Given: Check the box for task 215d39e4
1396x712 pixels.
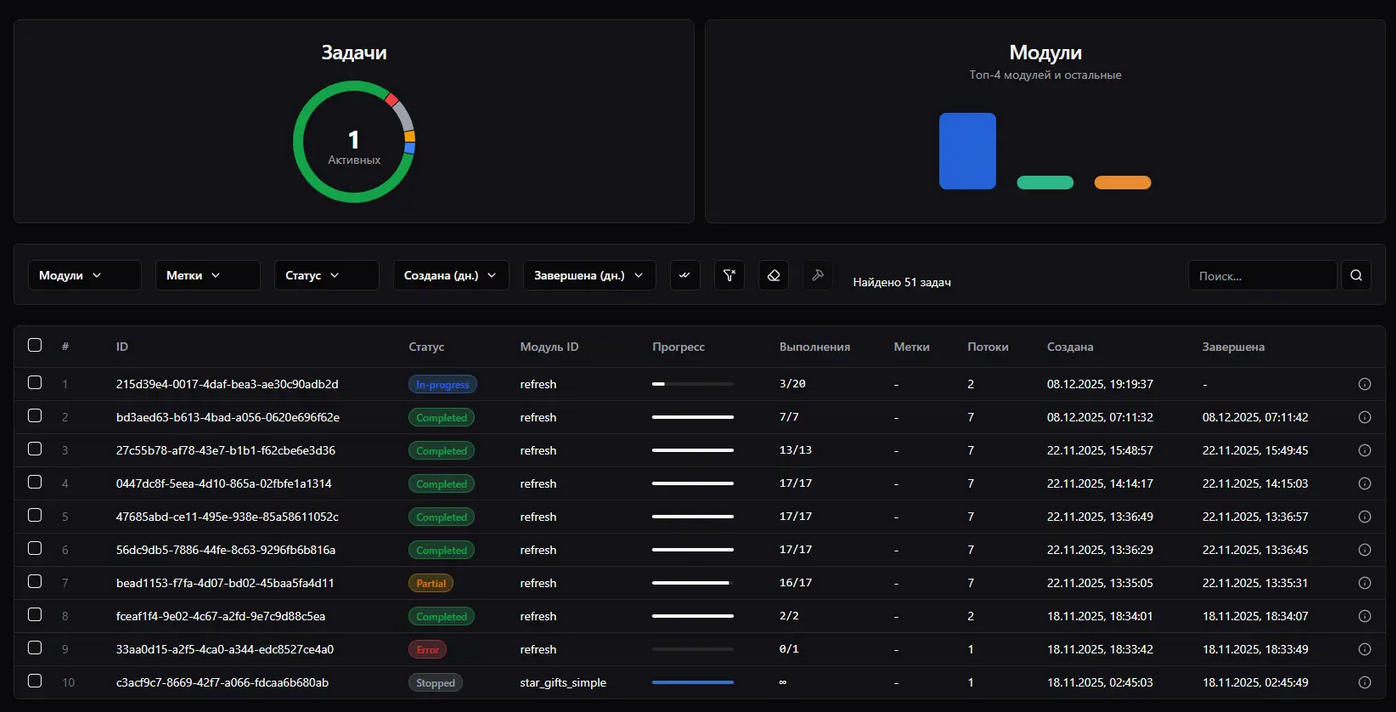Looking at the screenshot, I should pos(35,383).
